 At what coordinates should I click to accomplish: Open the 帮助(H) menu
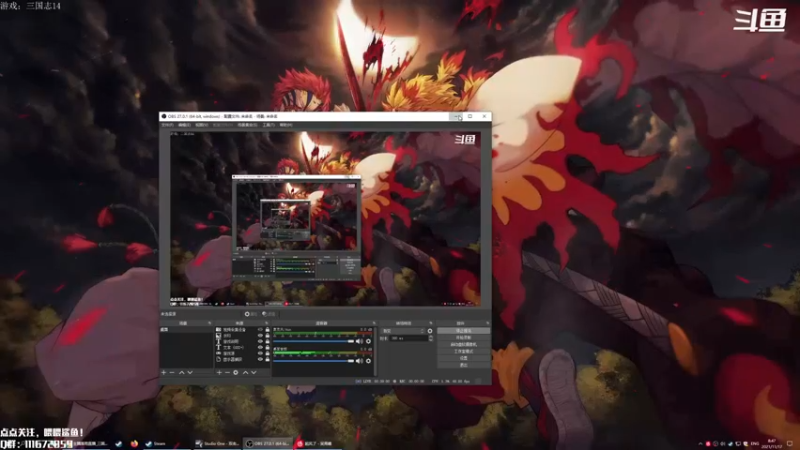tap(286, 124)
